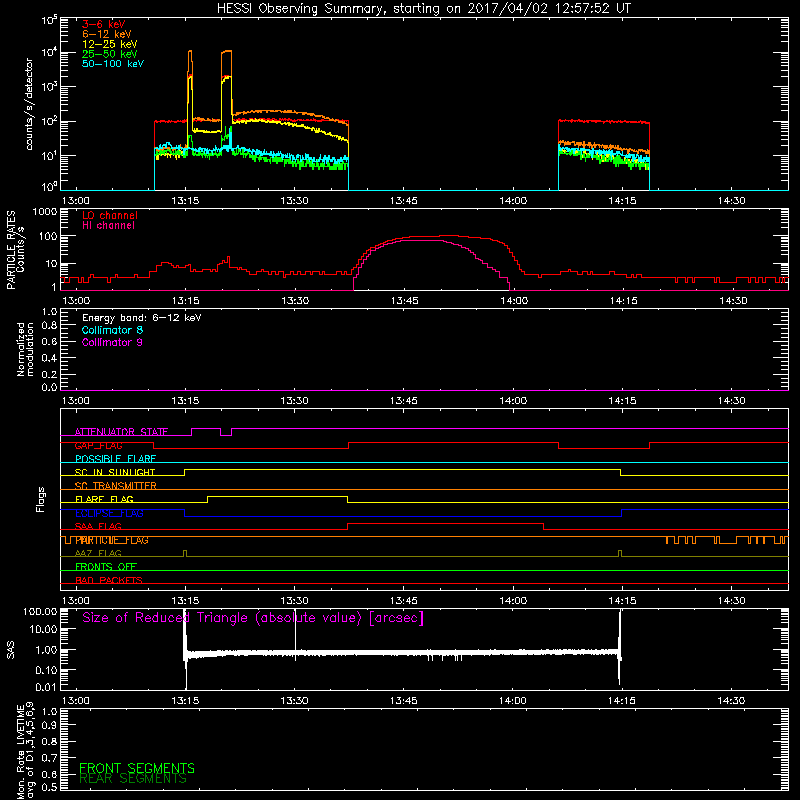800x800 pixels.
Task: Click the 'PARTICLE_FLAG' flag label
Action: coord(112,540)
